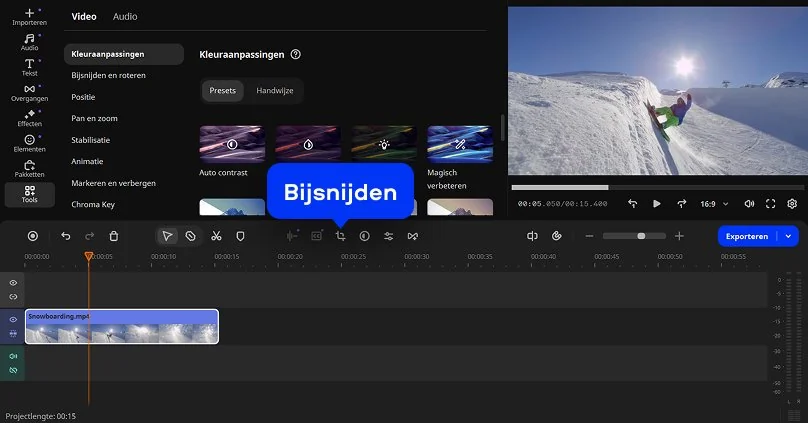The height and width of the screenshot is (423, 808).
Task: Adjust the timeline zoom slider
Action: pos(634,236)
